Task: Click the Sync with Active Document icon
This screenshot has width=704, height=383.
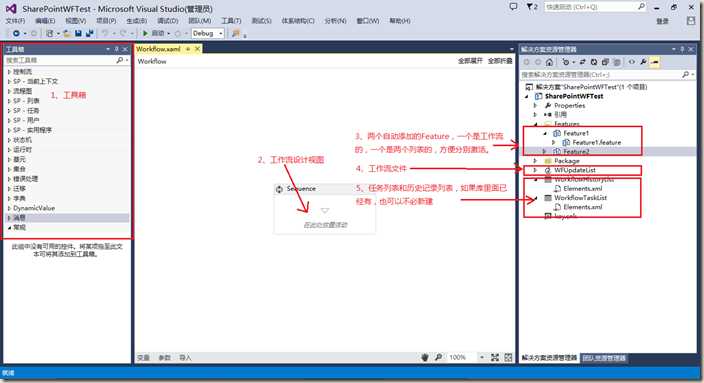Action: point(582,62)
